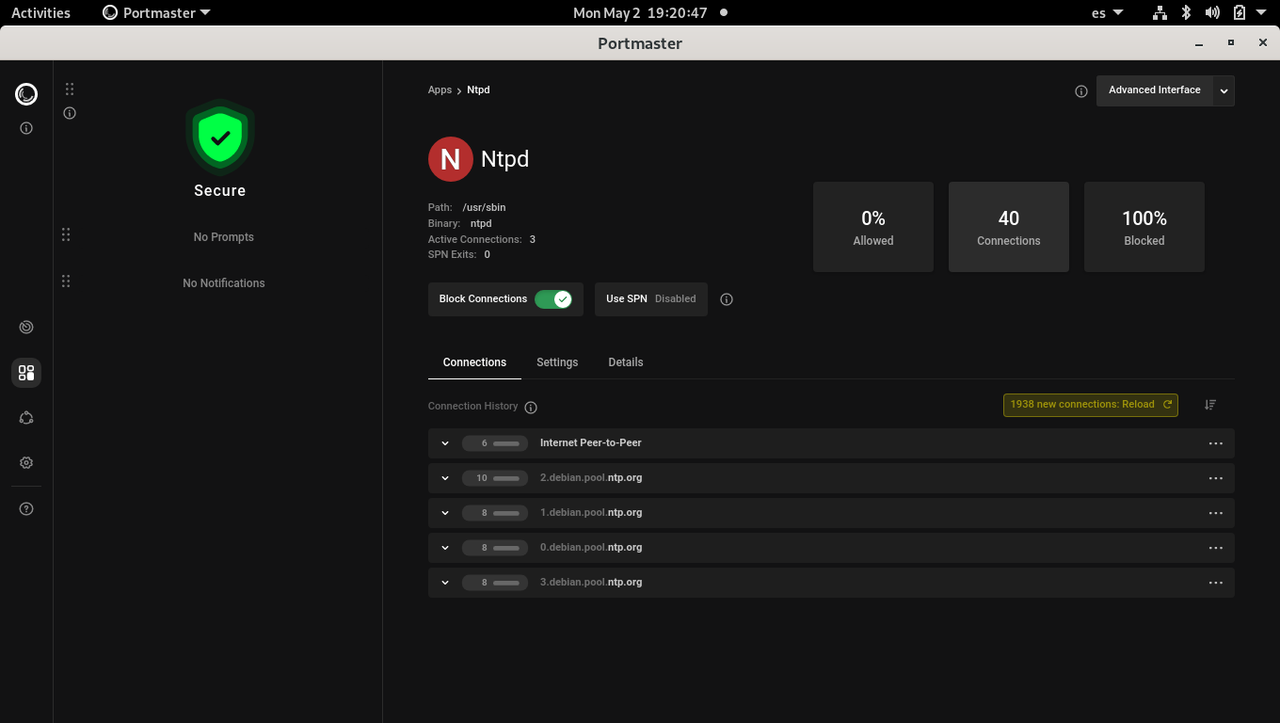The height and width of the screenshot is (723, 1280).
Task: Open options menu for 0.debian.pool.ntp.org row
Action: point(1216,548)
